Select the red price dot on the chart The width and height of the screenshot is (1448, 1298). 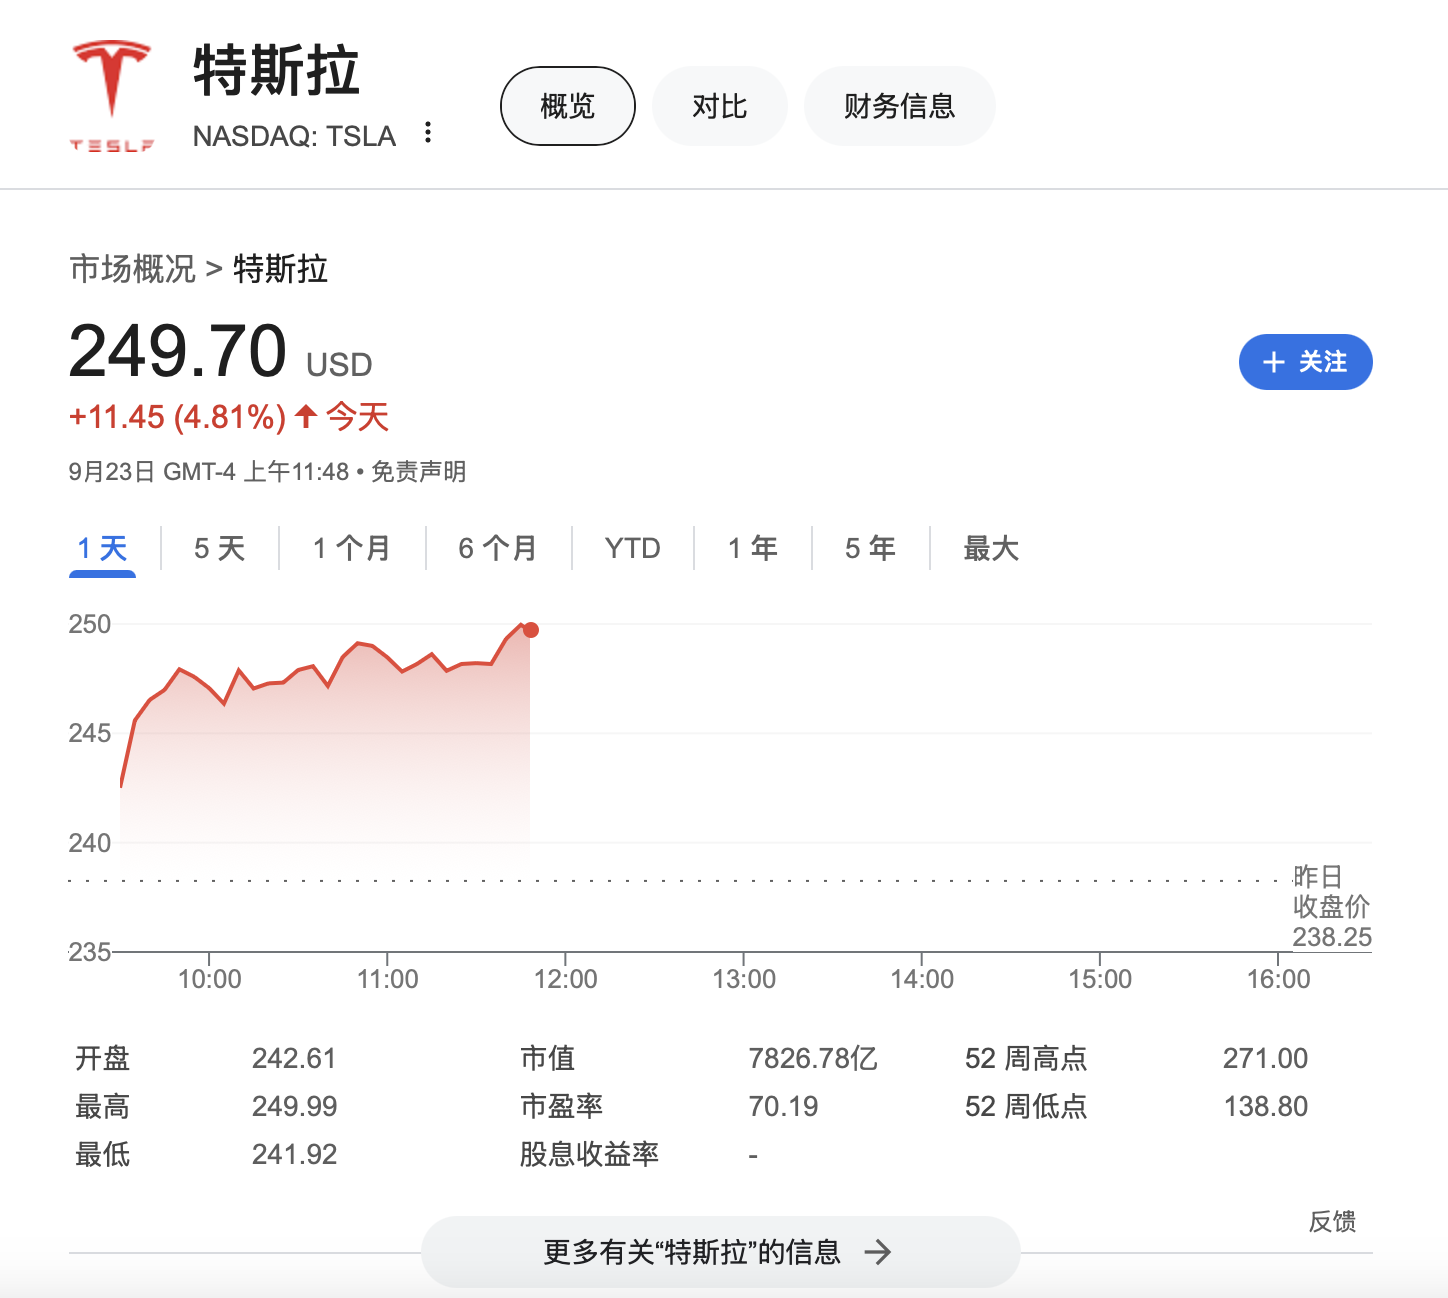(530, 629)
